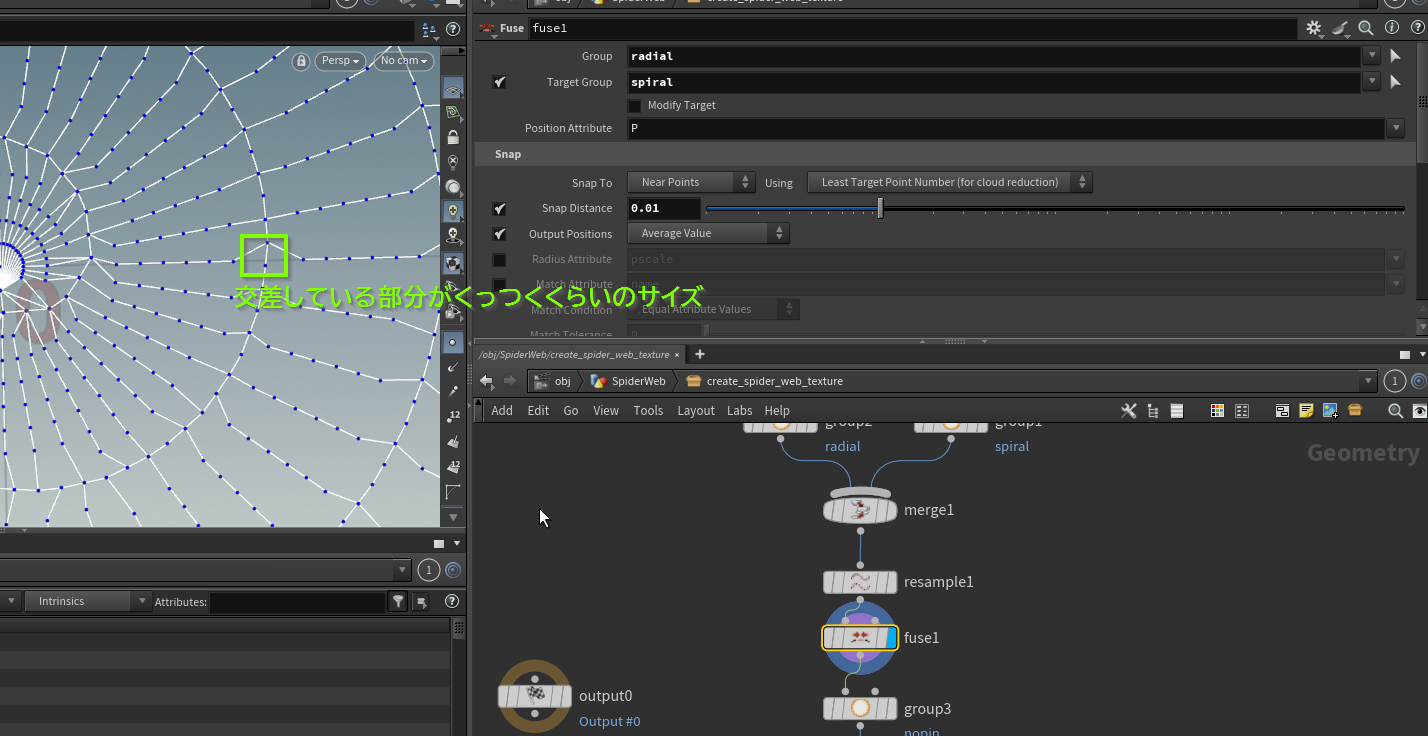Screen dimensions: 1428x736
Task: Open the Using Least Target Point Number dropdown
Action: coord(950,182)
